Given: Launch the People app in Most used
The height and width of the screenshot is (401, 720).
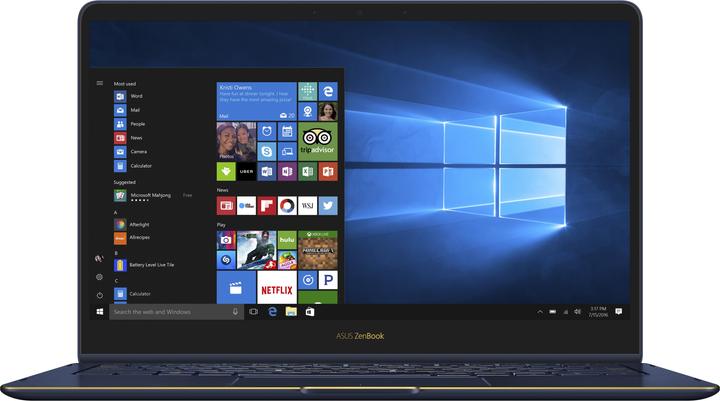Looking at the screenshot, I should click(x=130, y=124).
